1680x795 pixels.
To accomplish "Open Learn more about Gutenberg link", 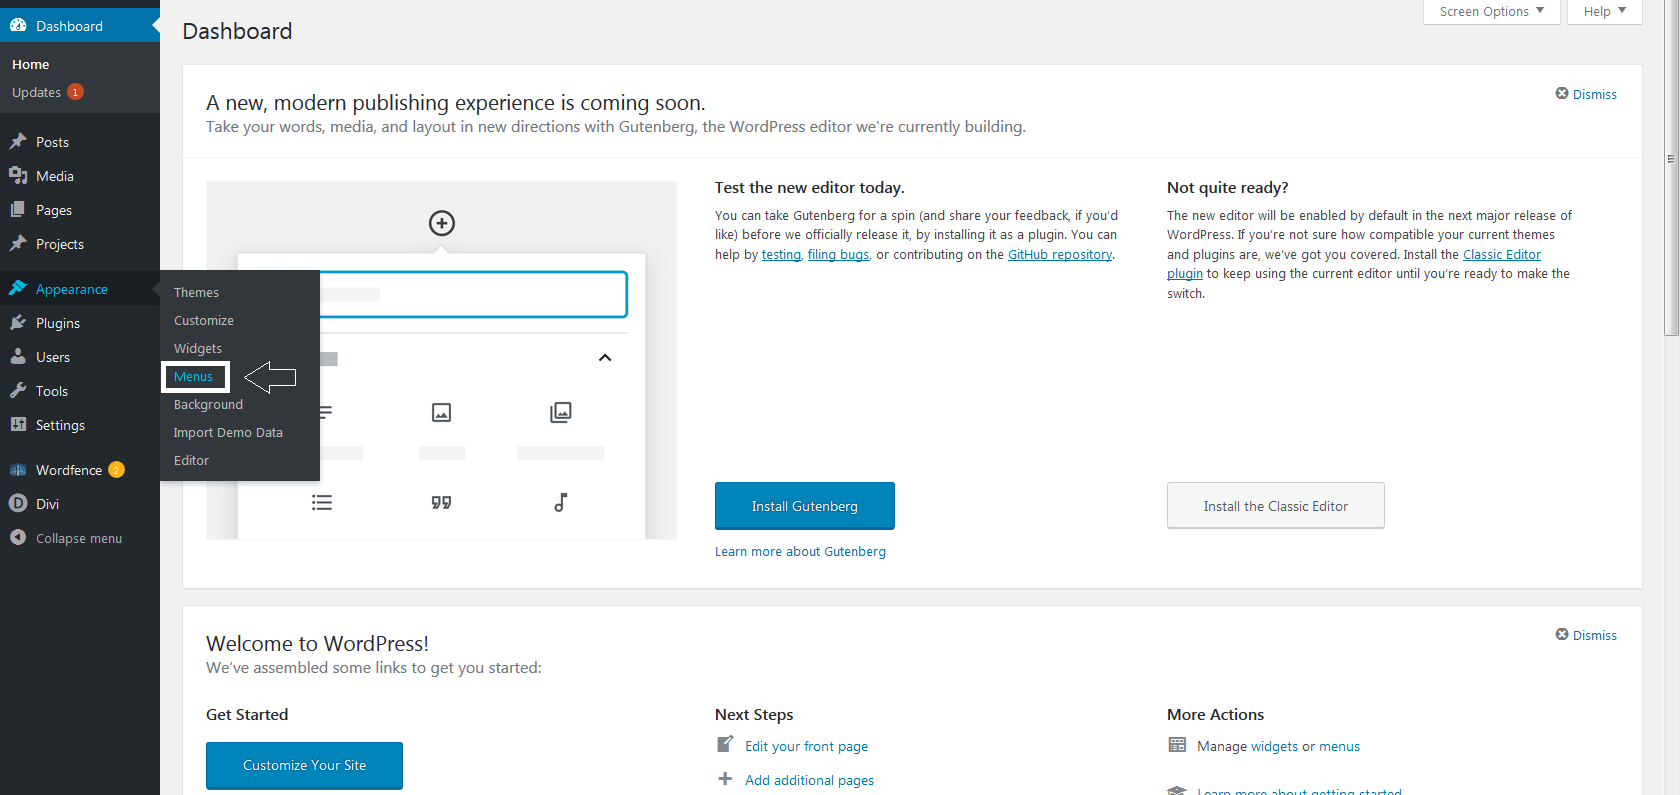I will point(800,551).
